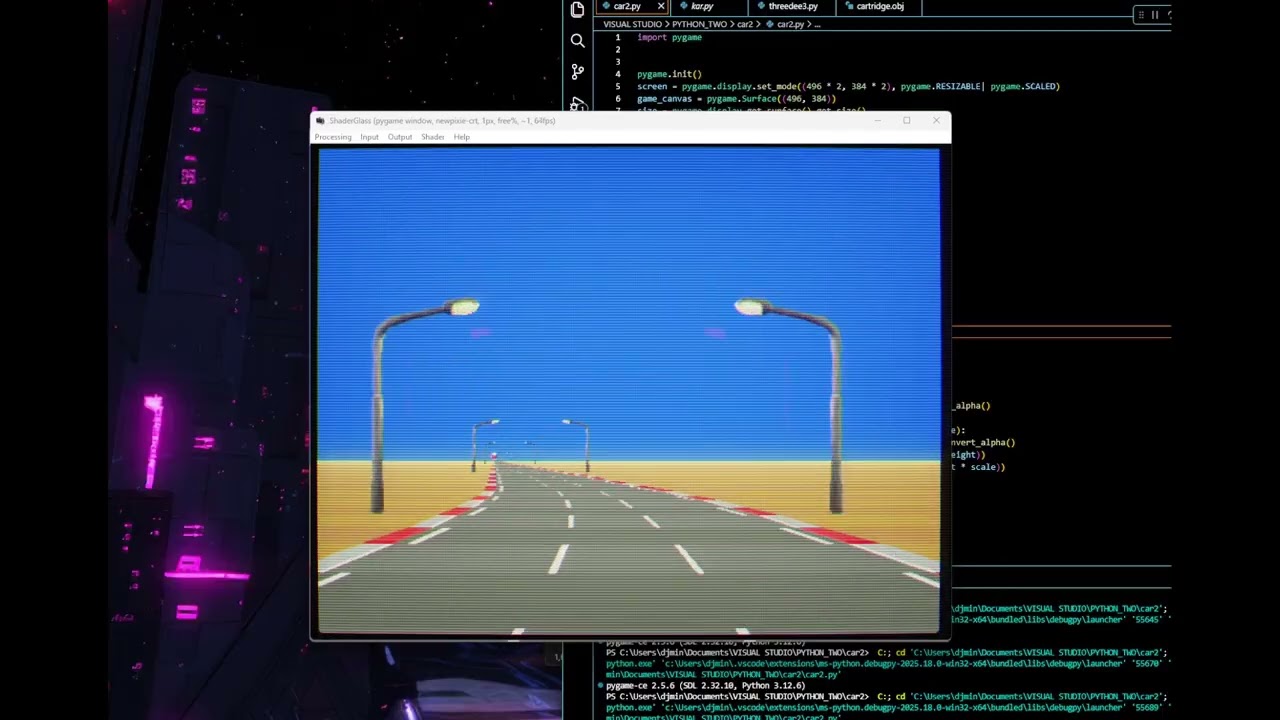Open Source Control icon in VS Code sidebar
The image size is (1280, 720).
click(x=577, y=72)
